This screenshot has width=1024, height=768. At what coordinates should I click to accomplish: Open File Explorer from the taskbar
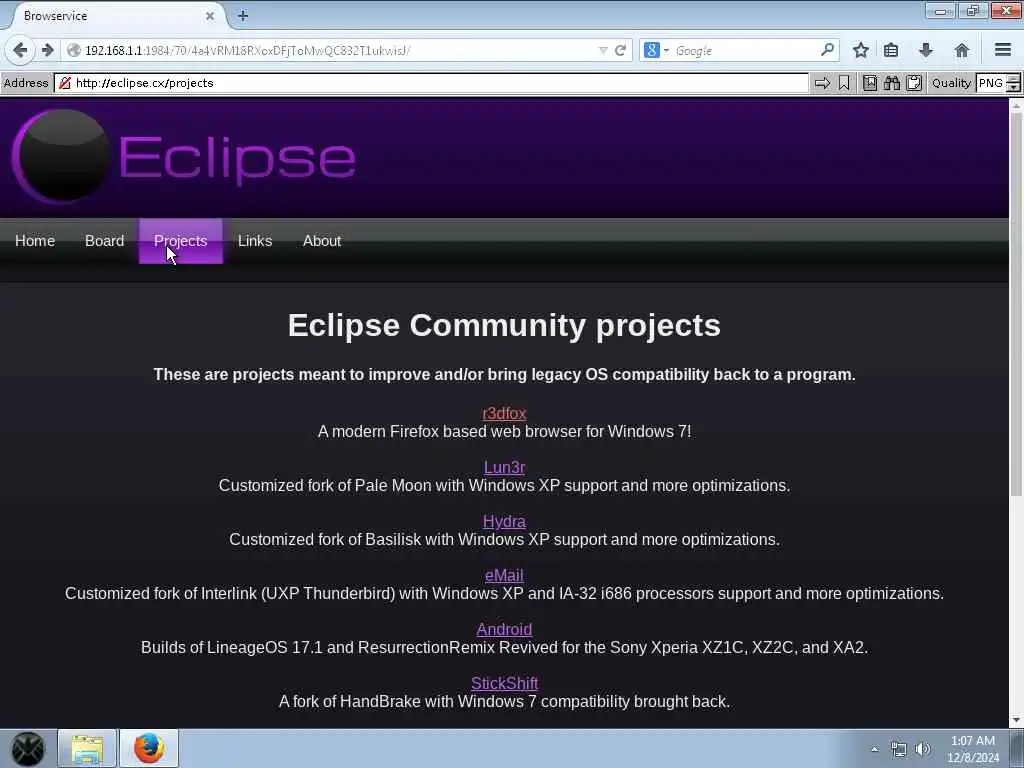[87, 748]
